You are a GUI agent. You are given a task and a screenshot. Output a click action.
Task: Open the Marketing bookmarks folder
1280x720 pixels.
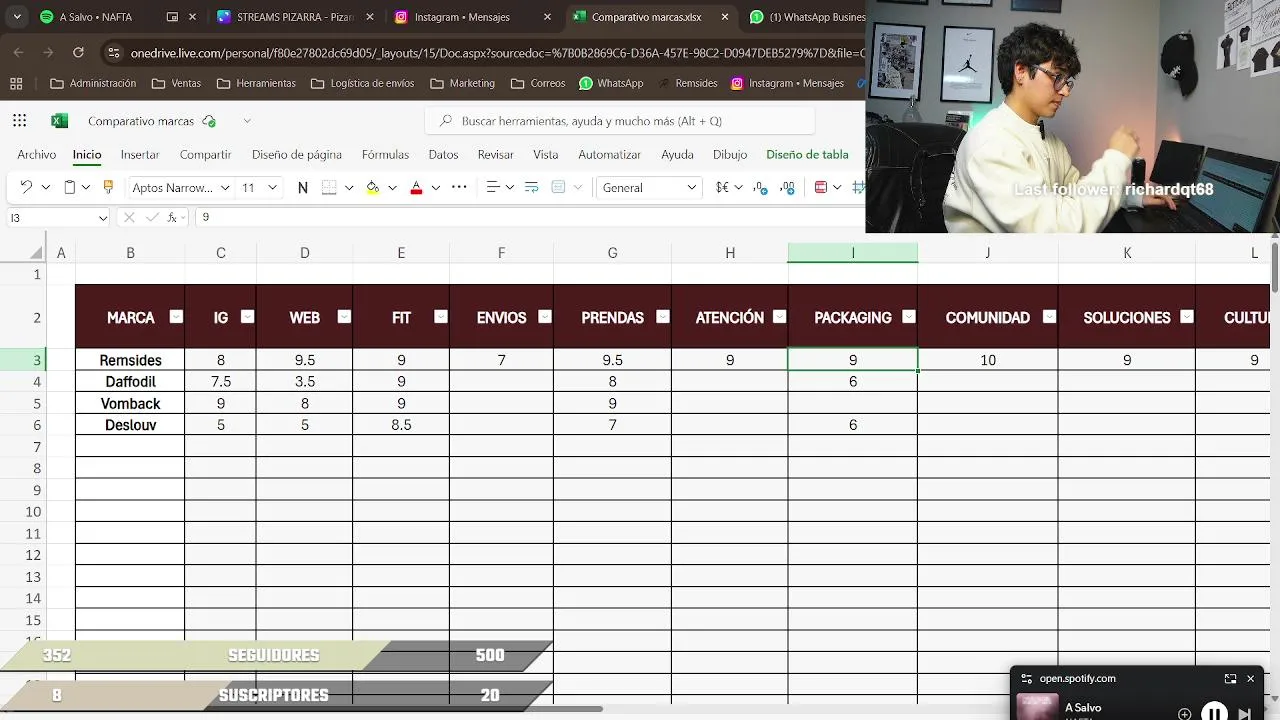[462, 83]
